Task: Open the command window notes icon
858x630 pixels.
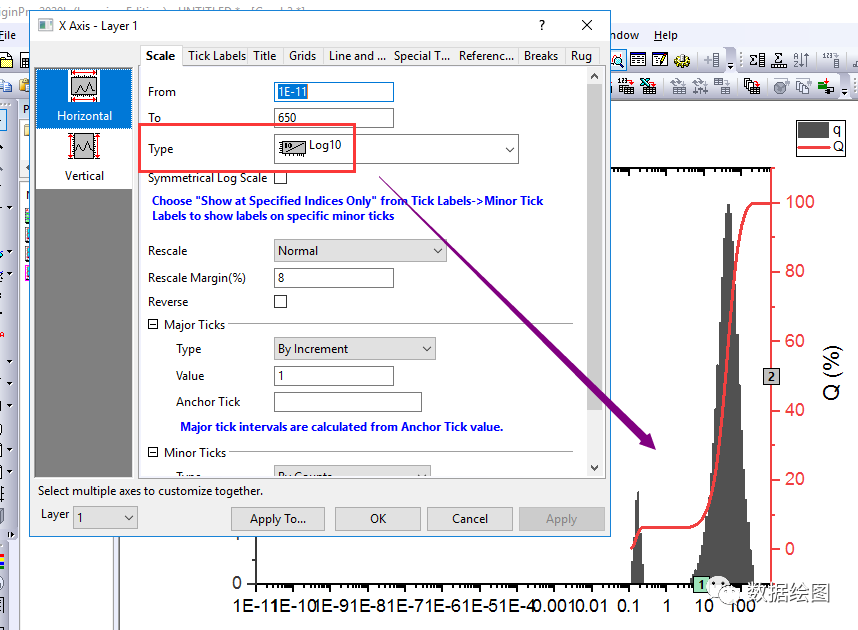Action: pyautogui.click(x=660, y=60)
